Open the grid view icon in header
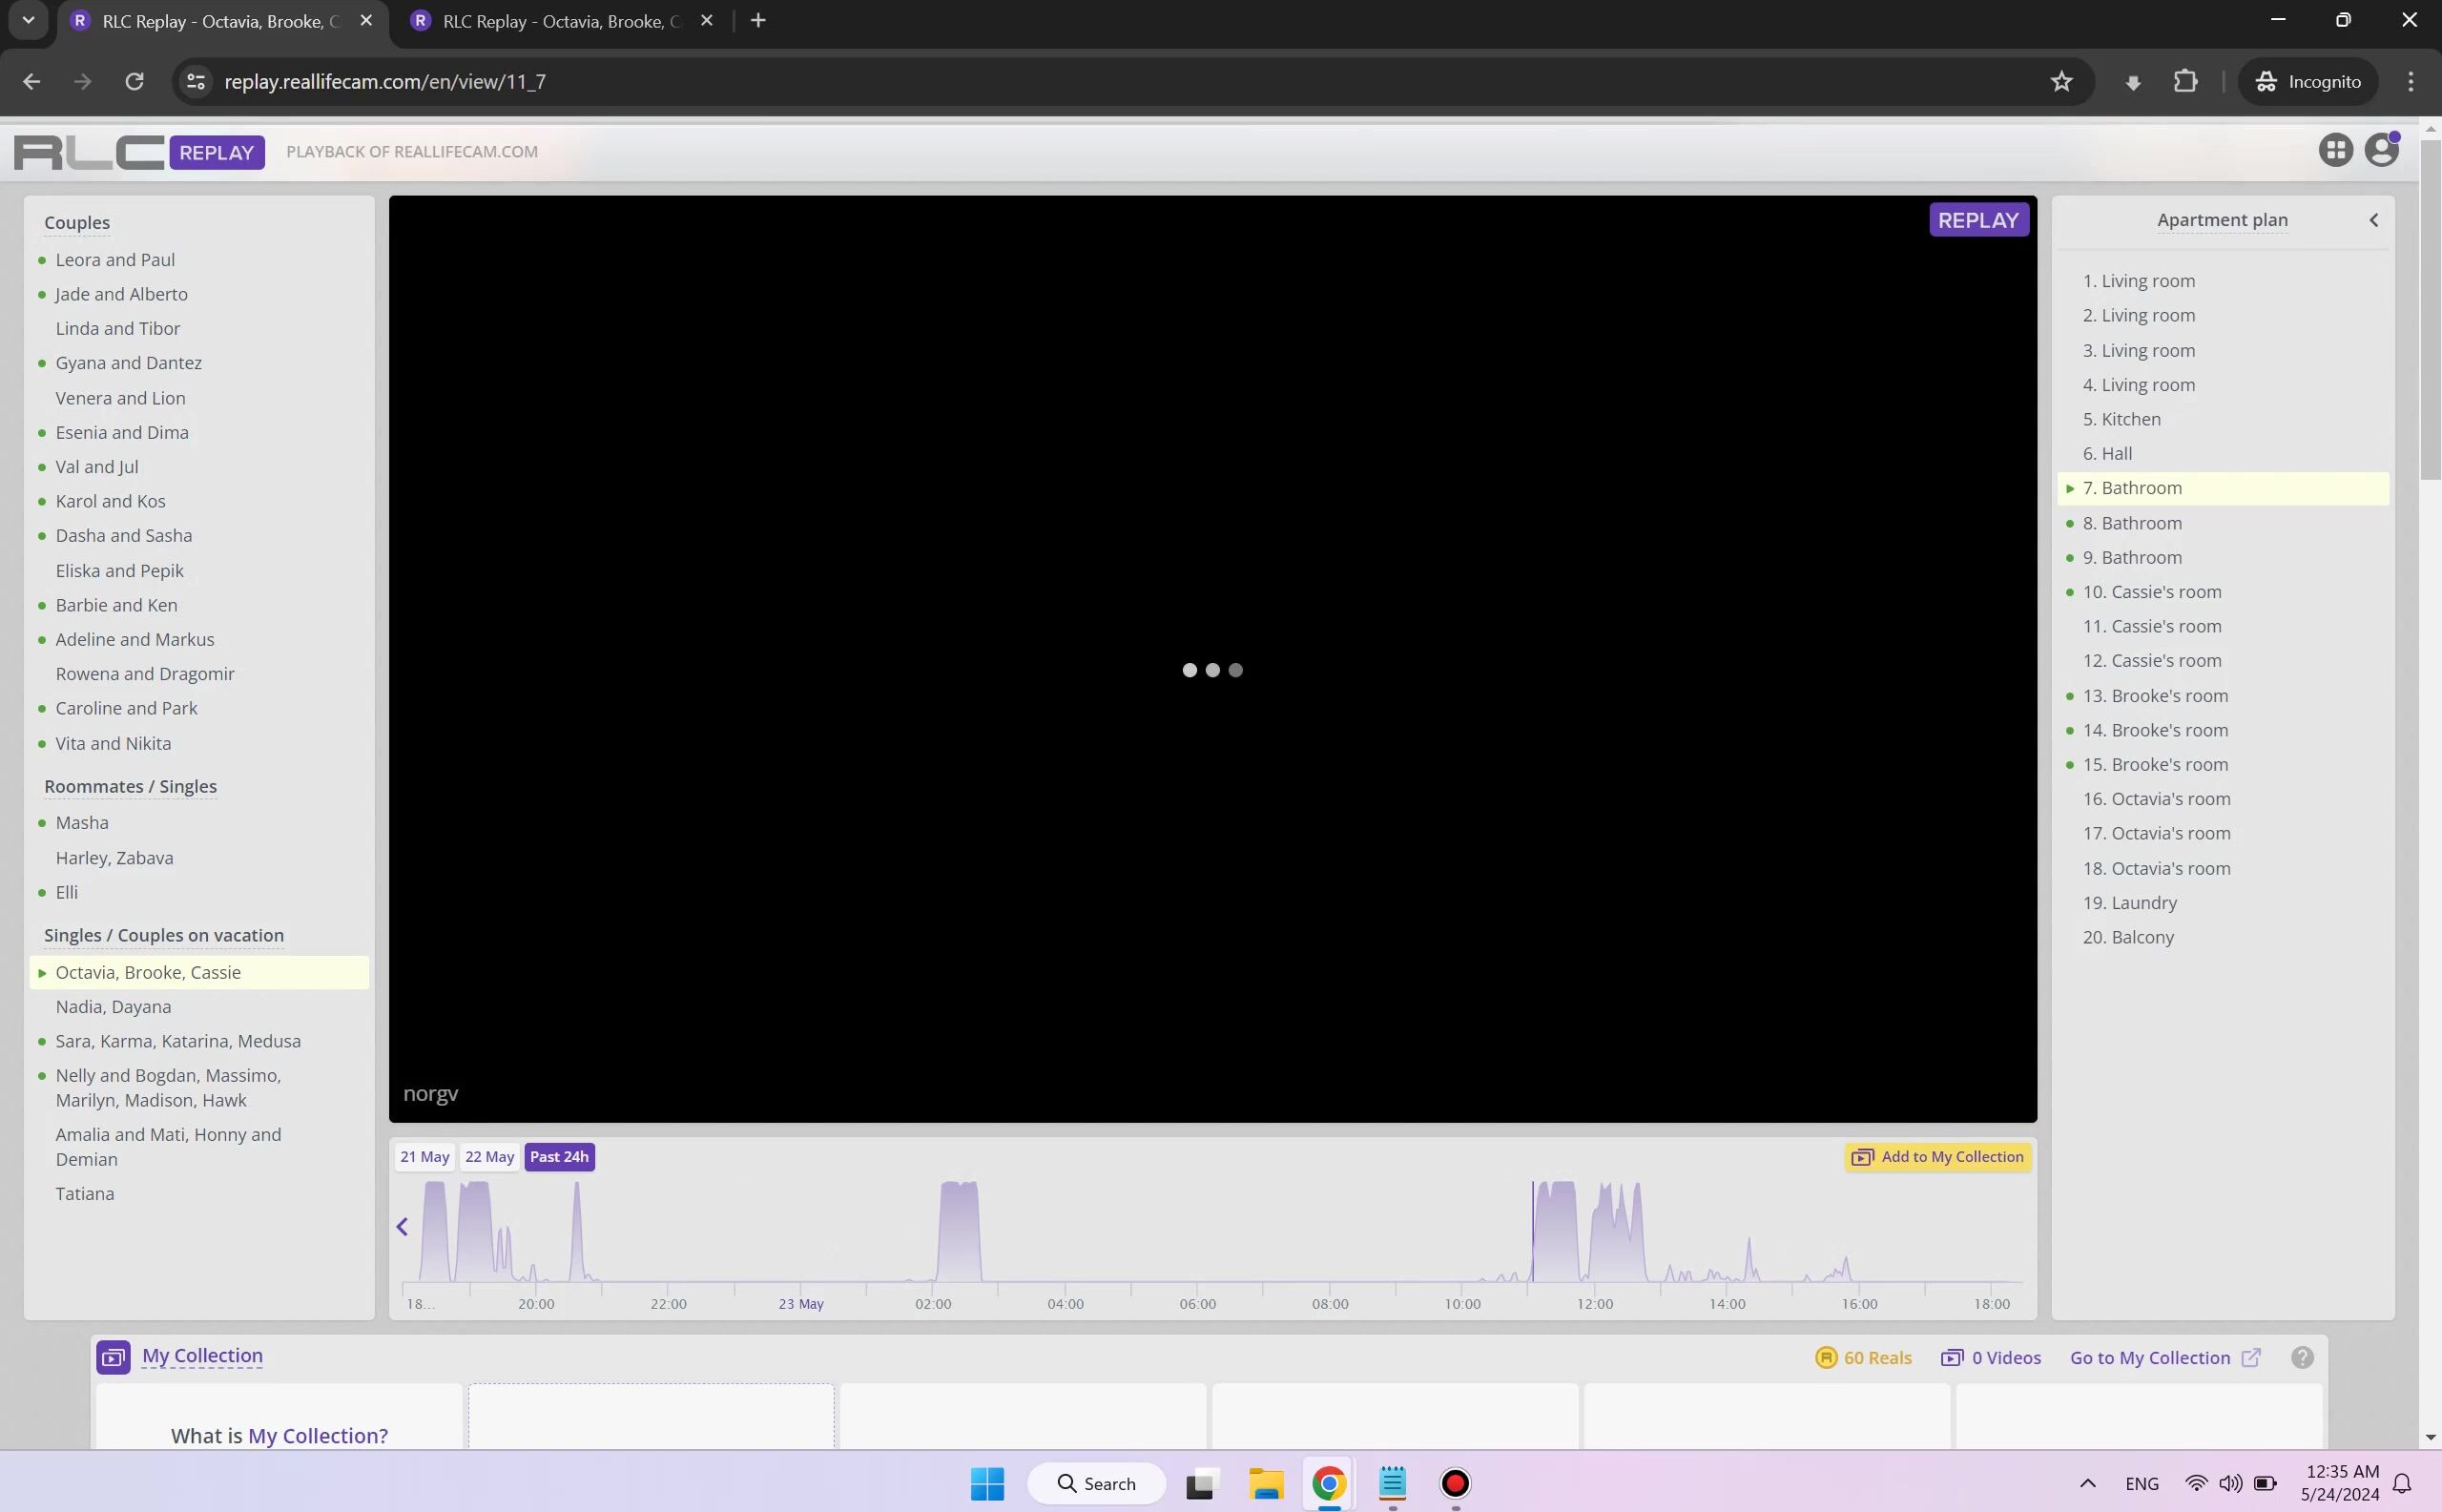This screenshot has height=1512, width=2442. [x=2335, y=151]
